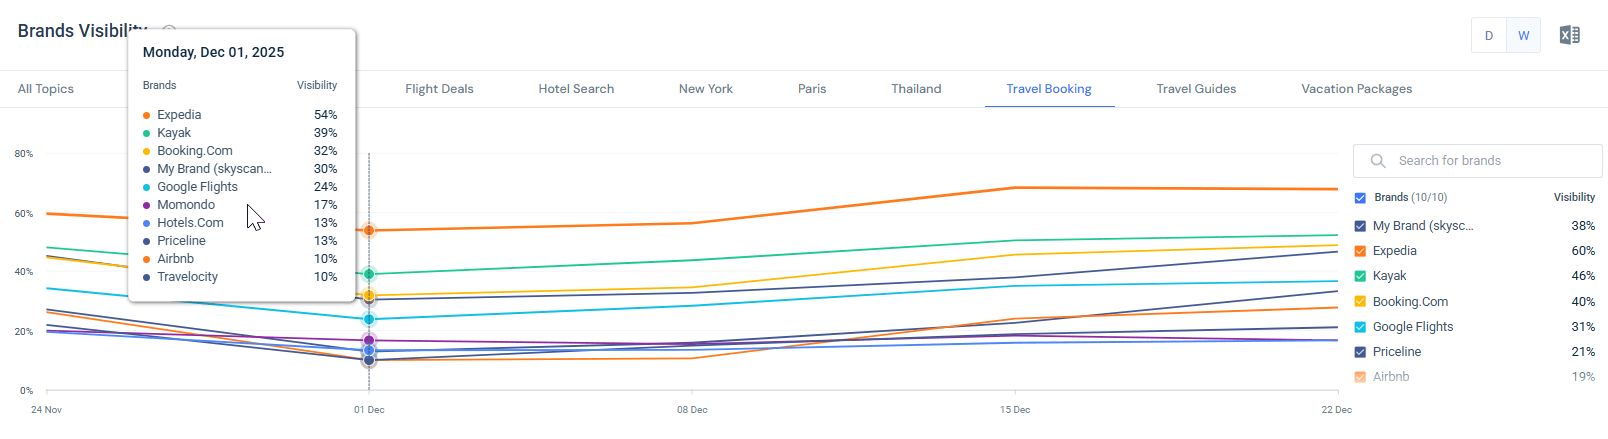Uncheck the Booking.Com brand checkbox

1360,301
